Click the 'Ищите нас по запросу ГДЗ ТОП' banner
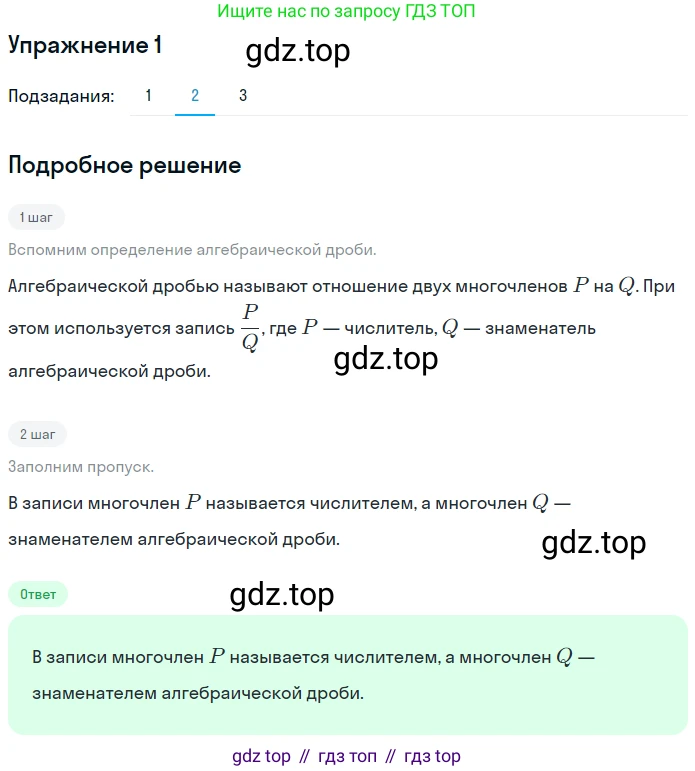 tap(346, 13)
